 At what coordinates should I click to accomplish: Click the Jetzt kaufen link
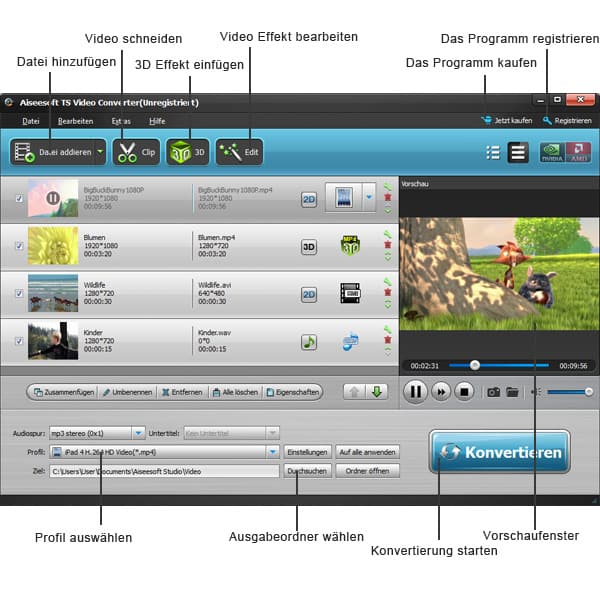pos(507,121)
